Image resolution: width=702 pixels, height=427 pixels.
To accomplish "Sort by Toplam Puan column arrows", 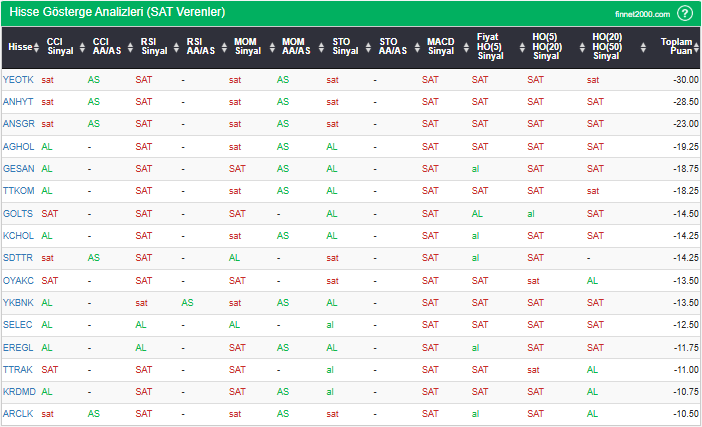I will 696,47.
